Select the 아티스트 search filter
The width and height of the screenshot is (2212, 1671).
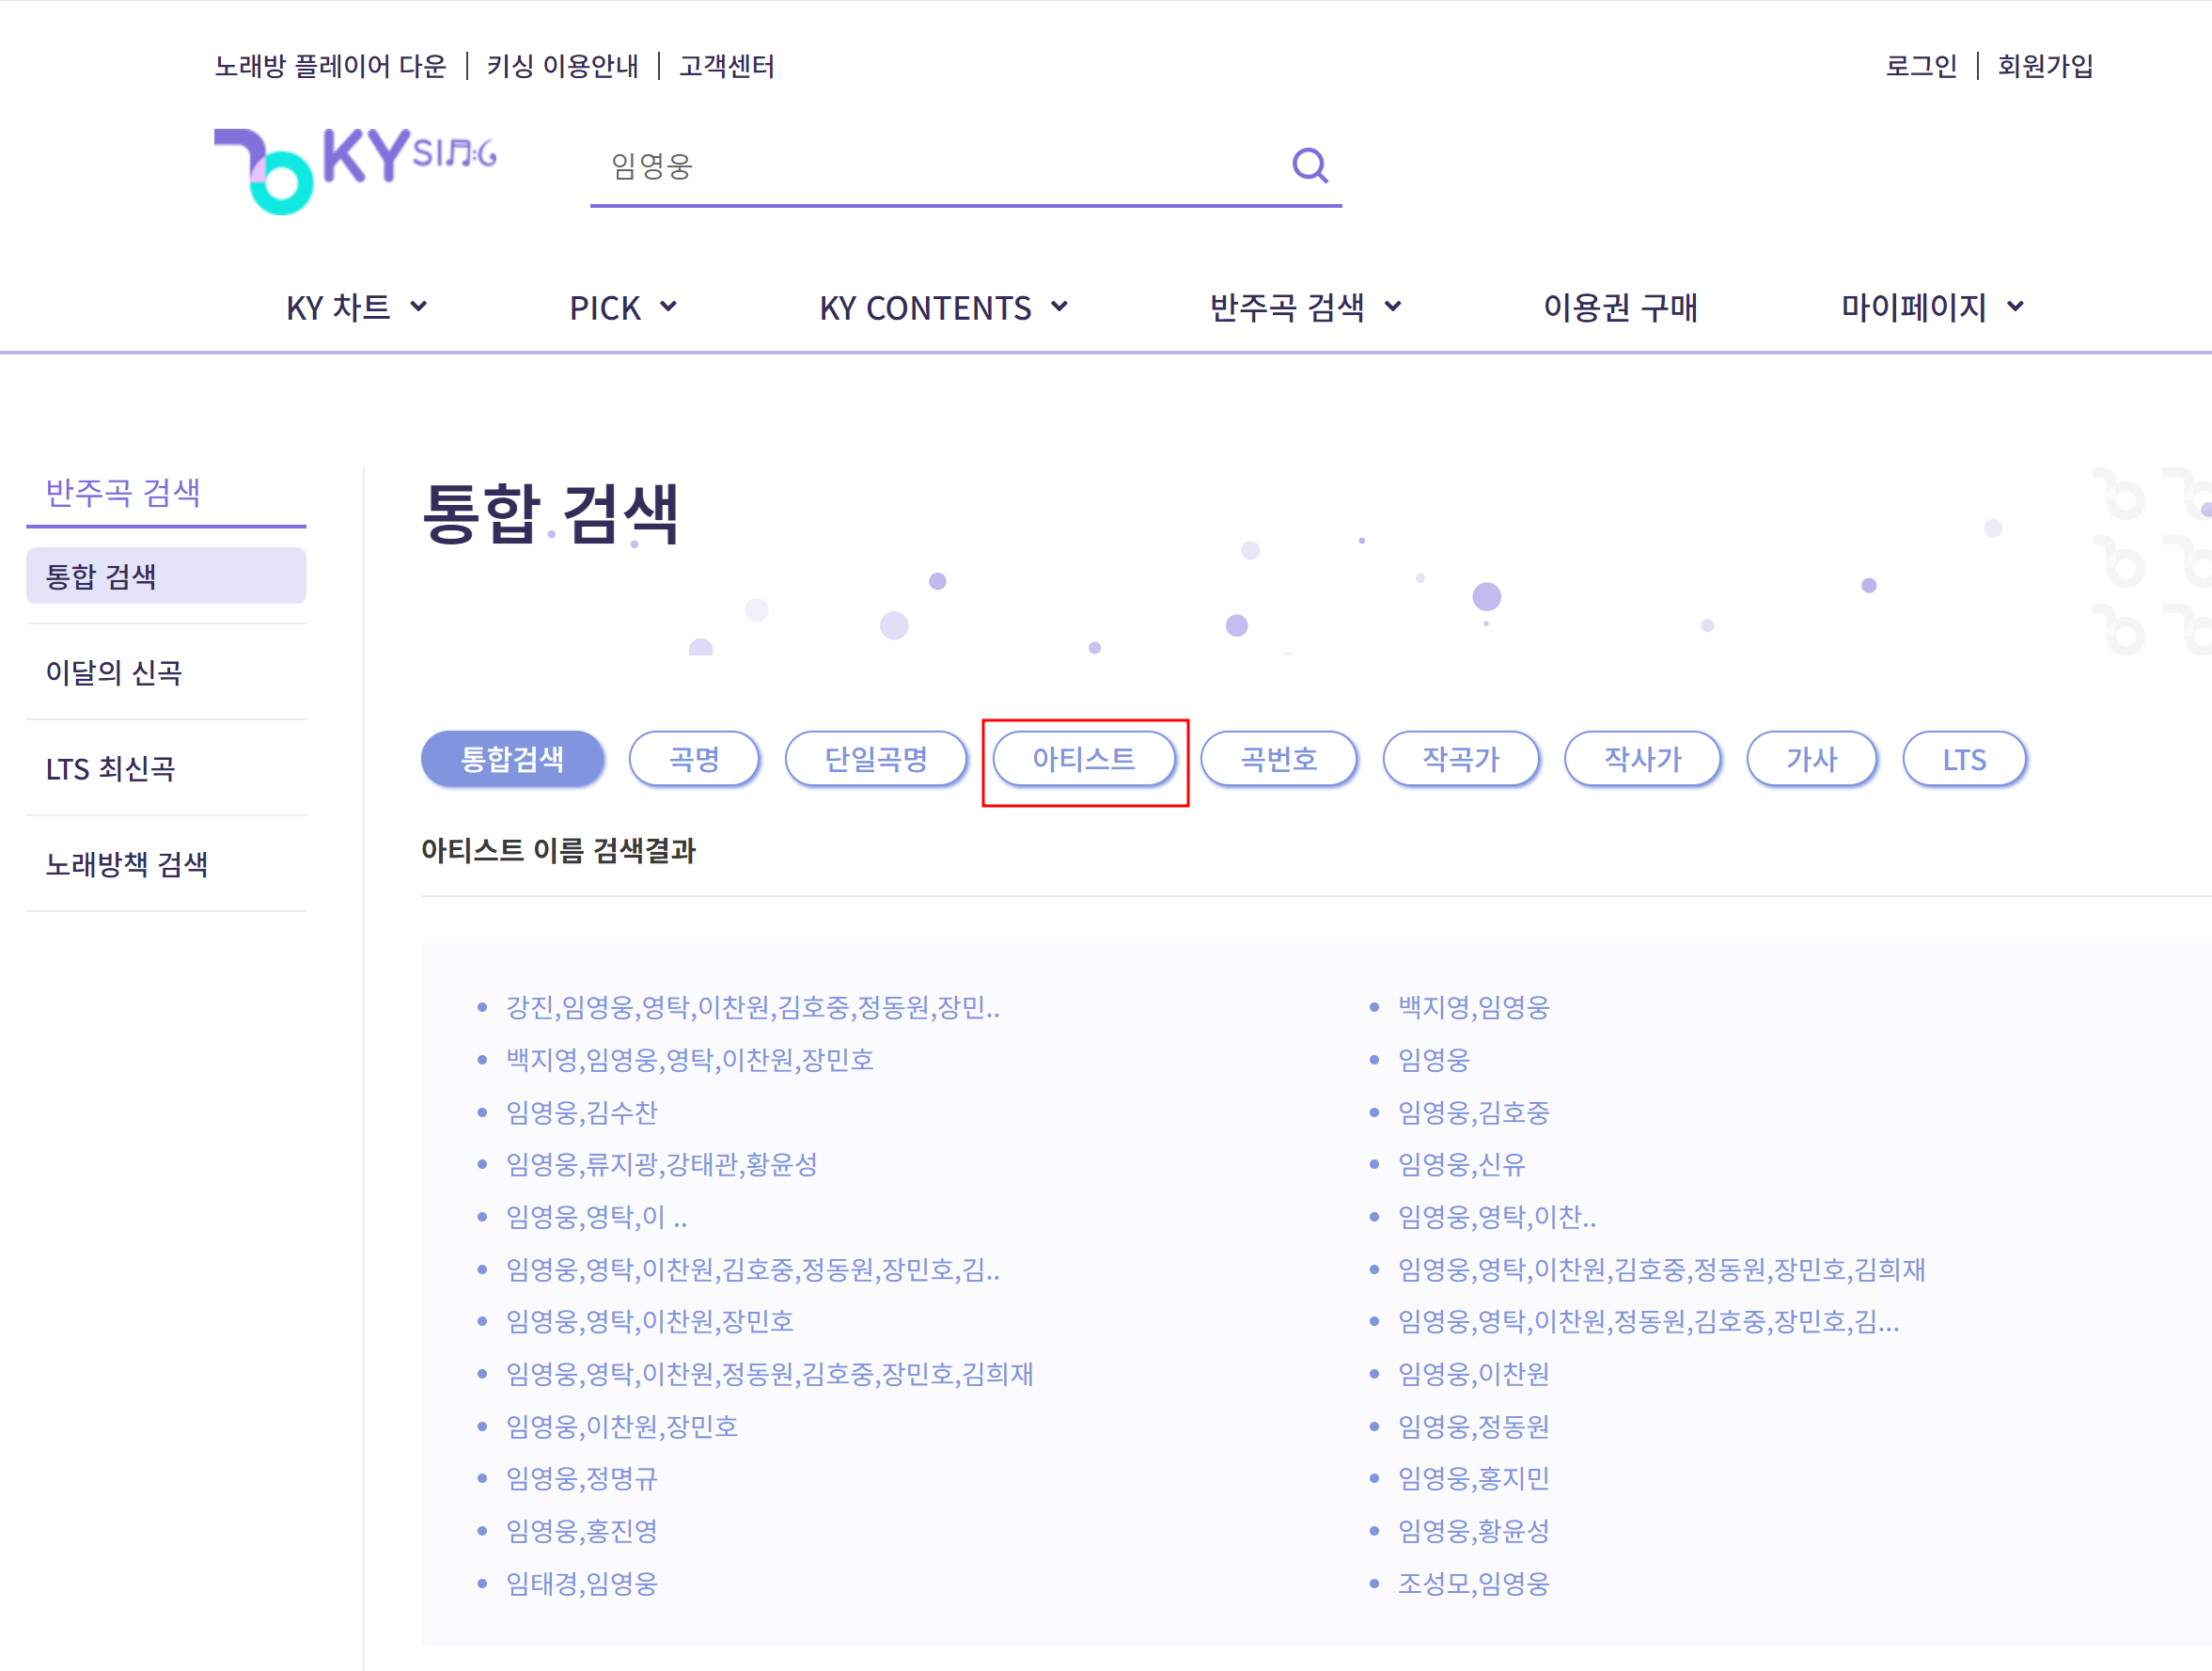[x=1084, y=759]
